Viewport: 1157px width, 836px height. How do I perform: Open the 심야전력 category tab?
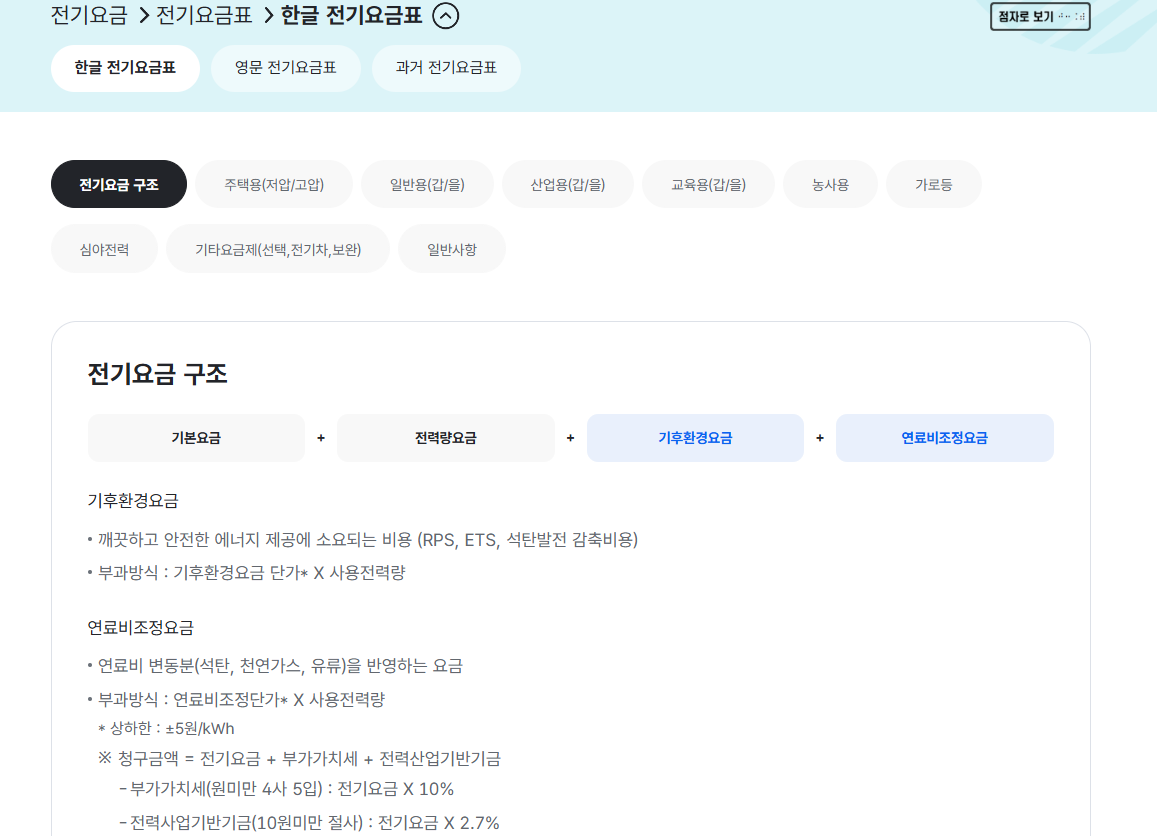104,249
